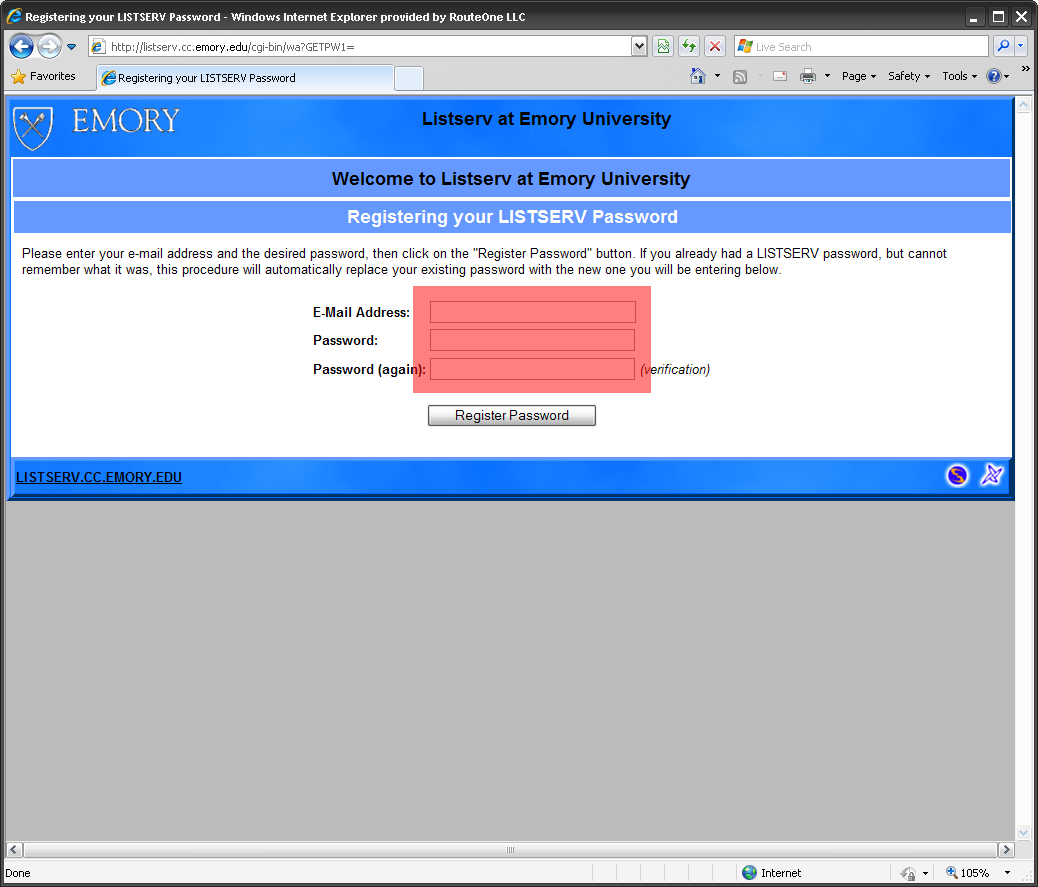The height and width of the screenshot is (887, 1038).
Task: Show more command bar items chevron
Action: (x=1025, y=68)
